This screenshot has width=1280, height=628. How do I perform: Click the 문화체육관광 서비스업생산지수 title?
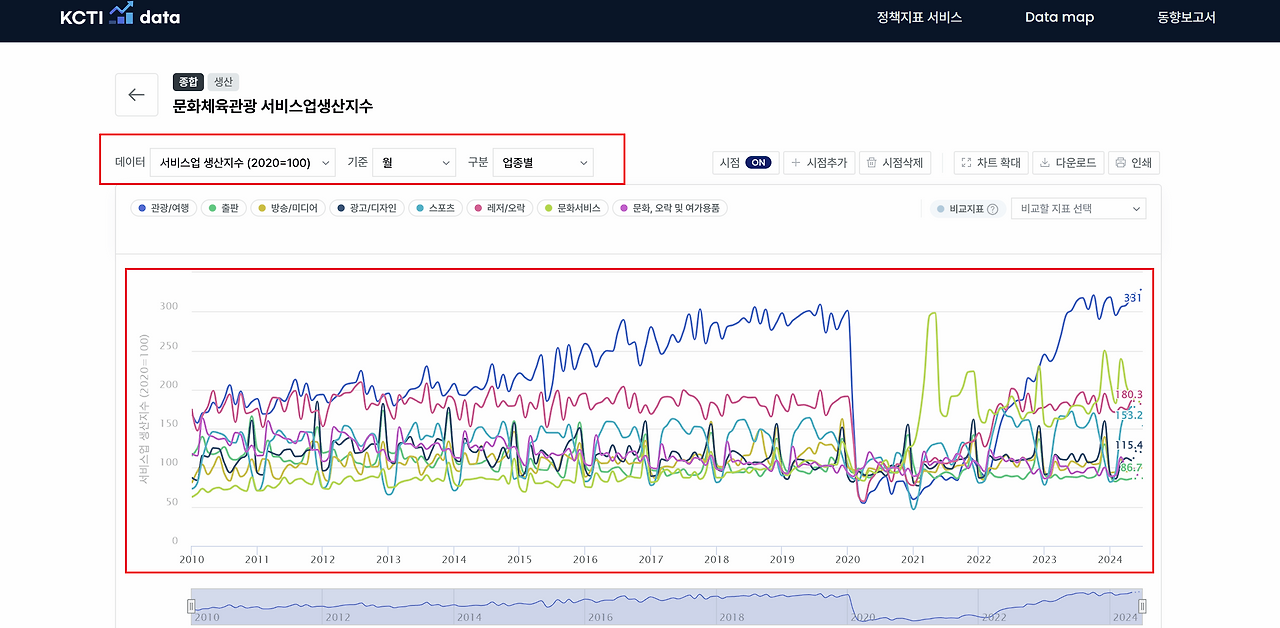[273, 106]
